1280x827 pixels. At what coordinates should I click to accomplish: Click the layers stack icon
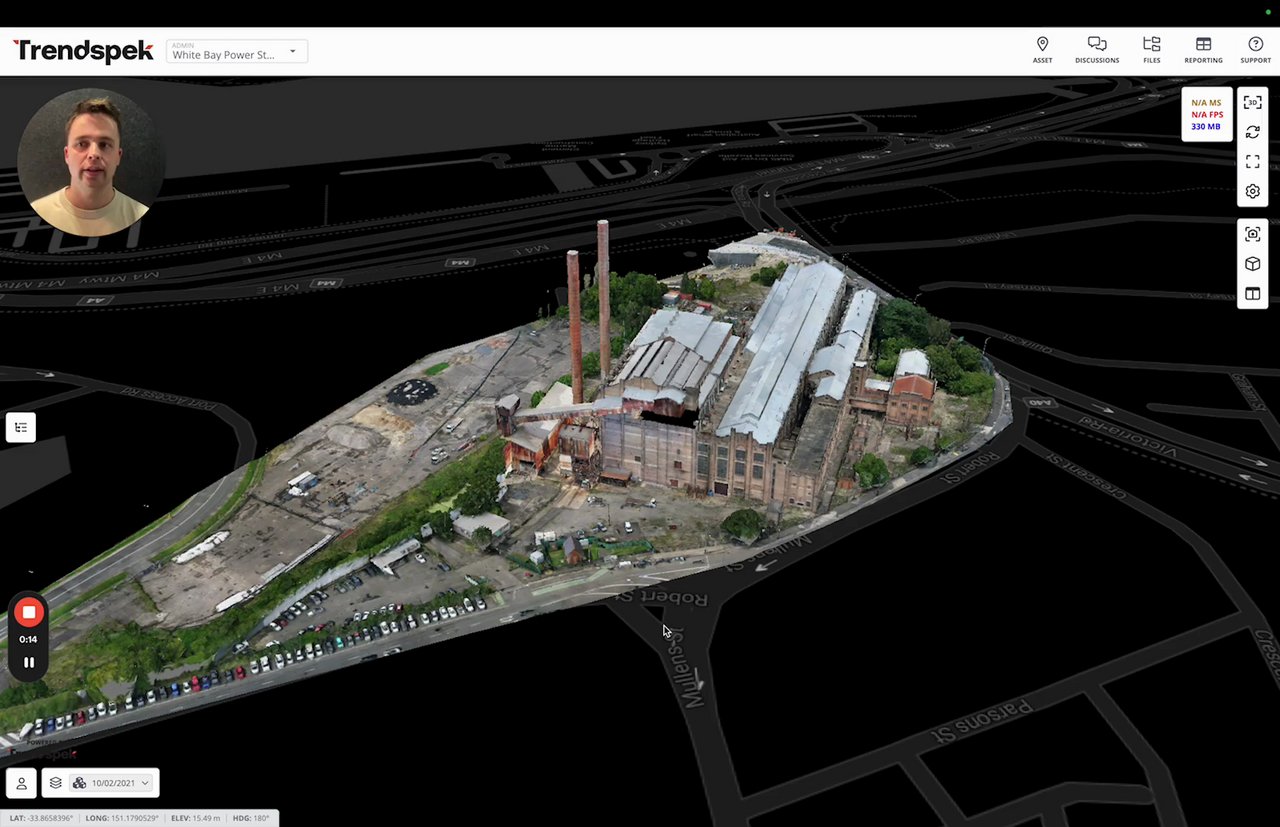coord(56,783)
